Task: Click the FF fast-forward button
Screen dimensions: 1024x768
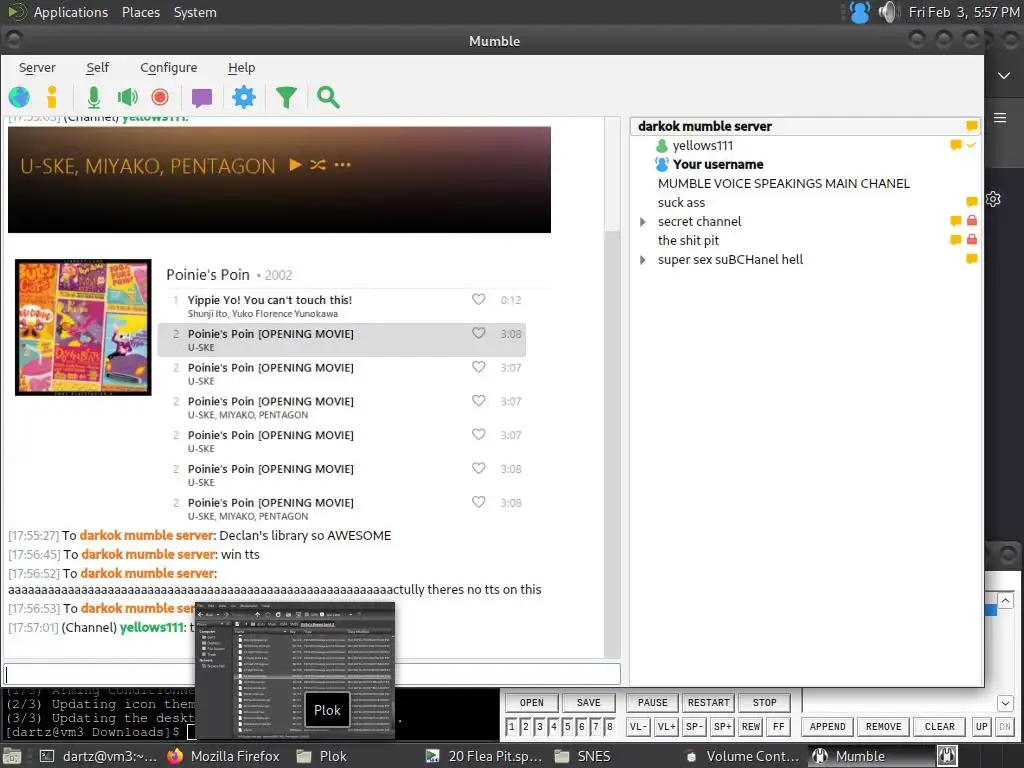Action: pyautogui.click(x=778, y=726)
